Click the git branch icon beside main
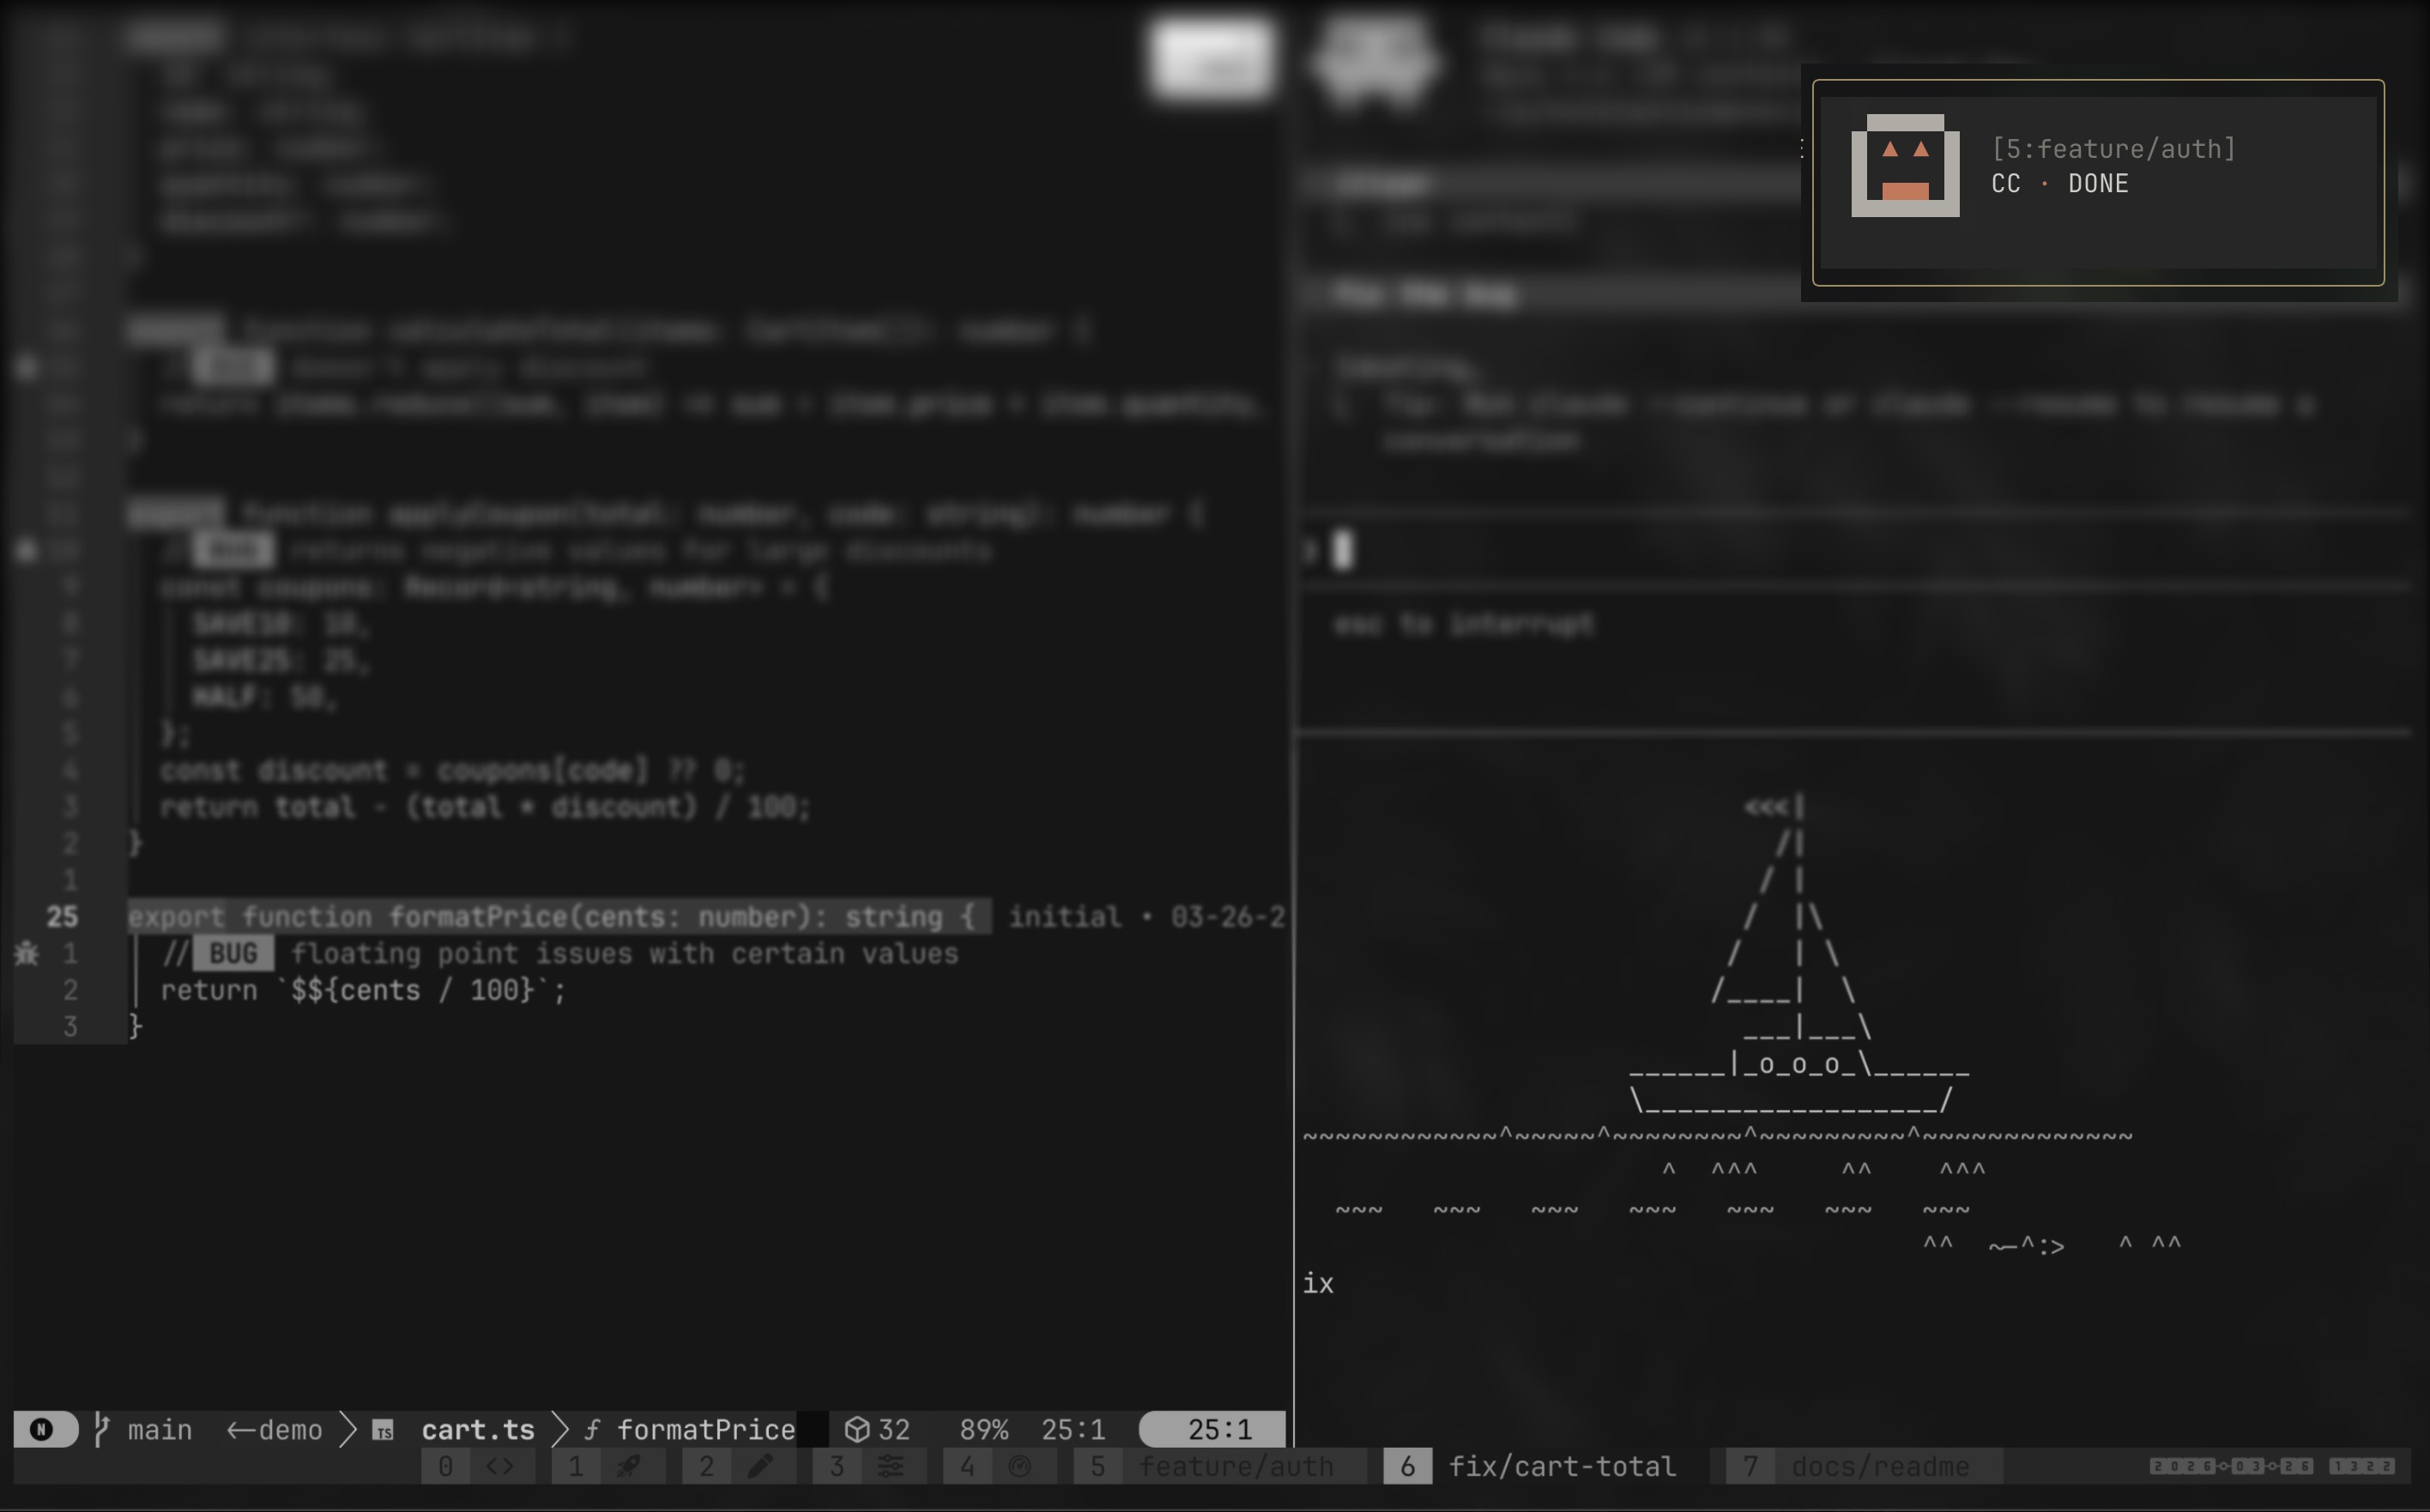 click(x=101, y=1429)
